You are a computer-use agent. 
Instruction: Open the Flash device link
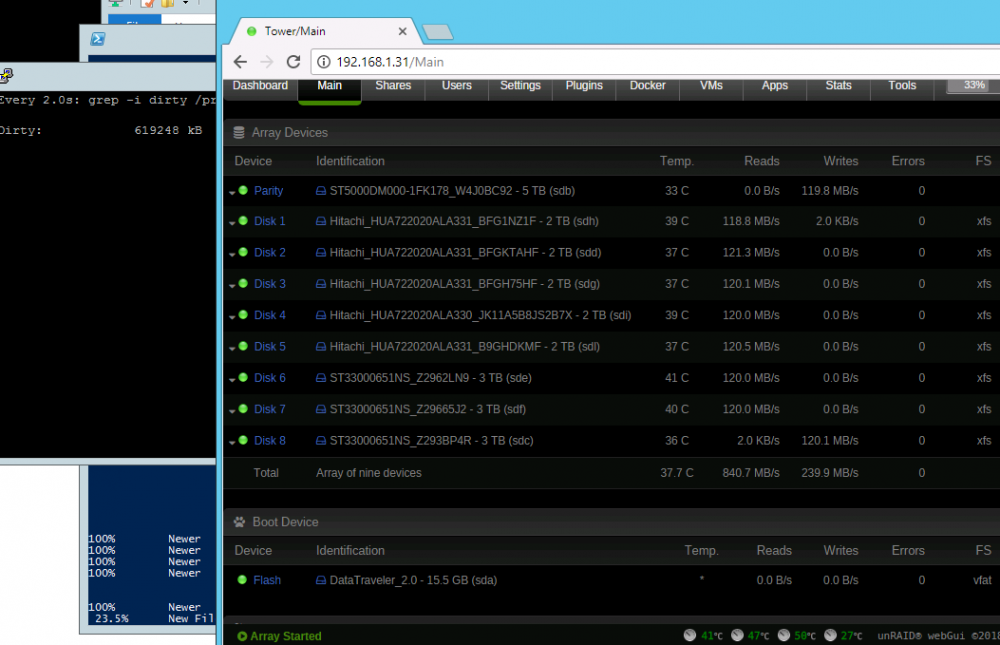pos(267,581)
